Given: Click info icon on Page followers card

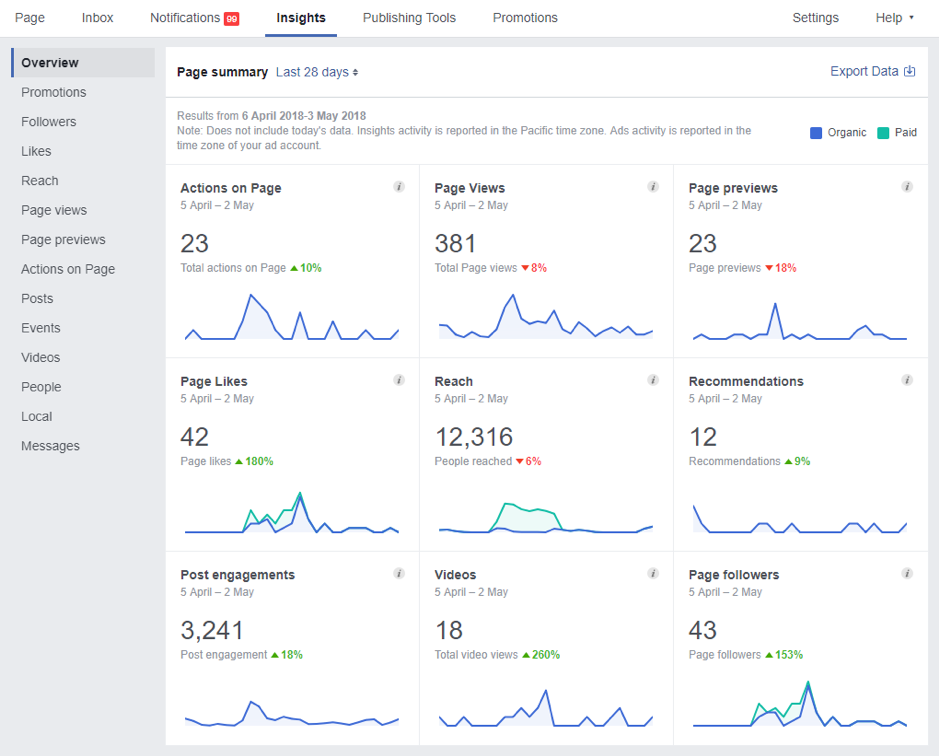Looking at the screenshot, I should (x=907, y=573).
